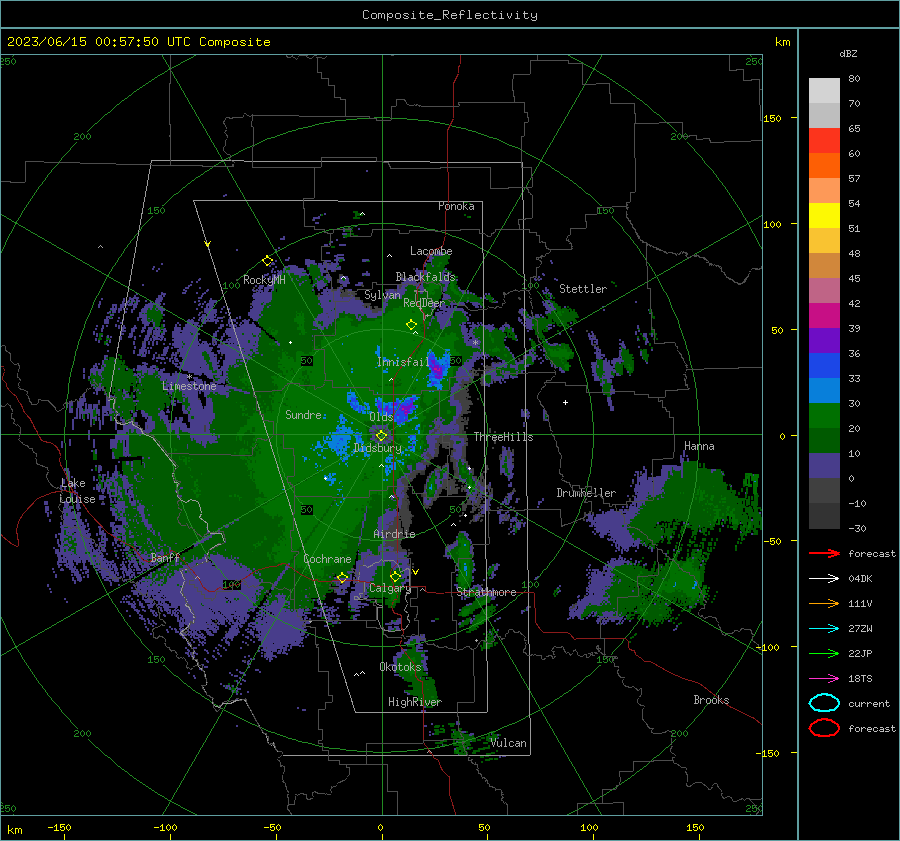
Task: Click the Cochrane city label
Action: click(x=327, y=559)
